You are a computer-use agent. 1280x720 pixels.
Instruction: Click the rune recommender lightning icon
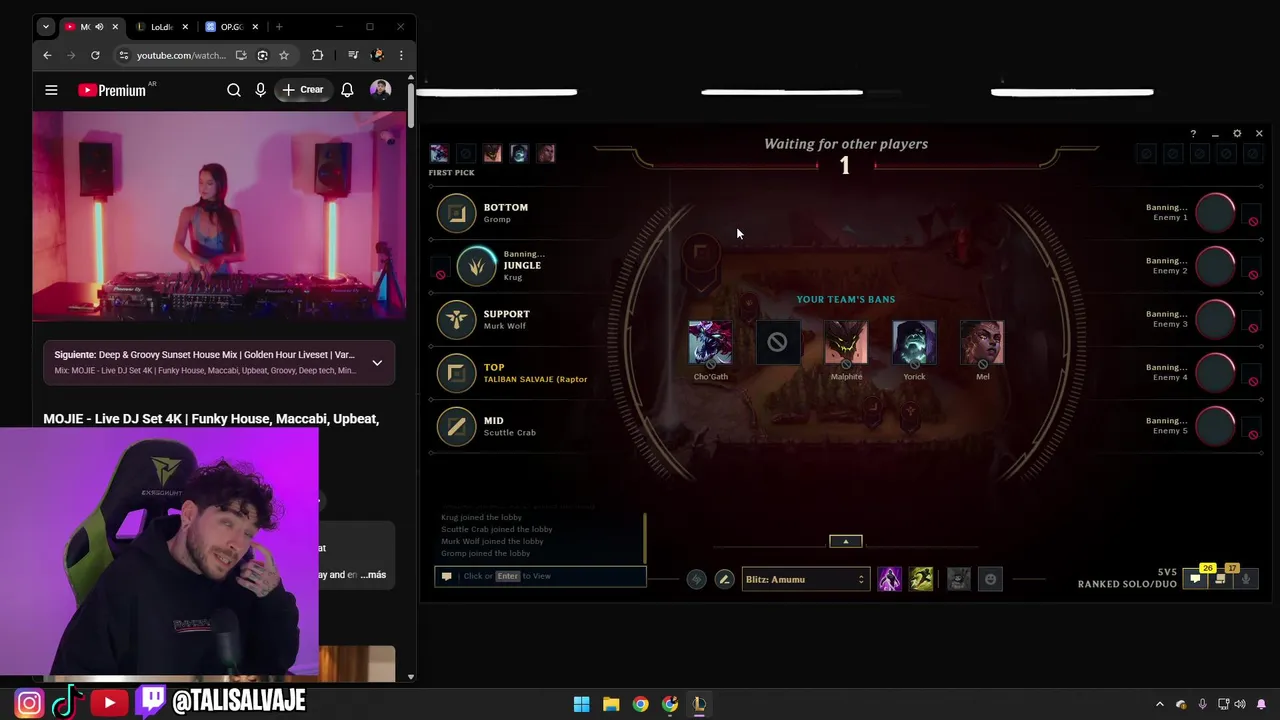pyautogui.click(x=696, y=579)
